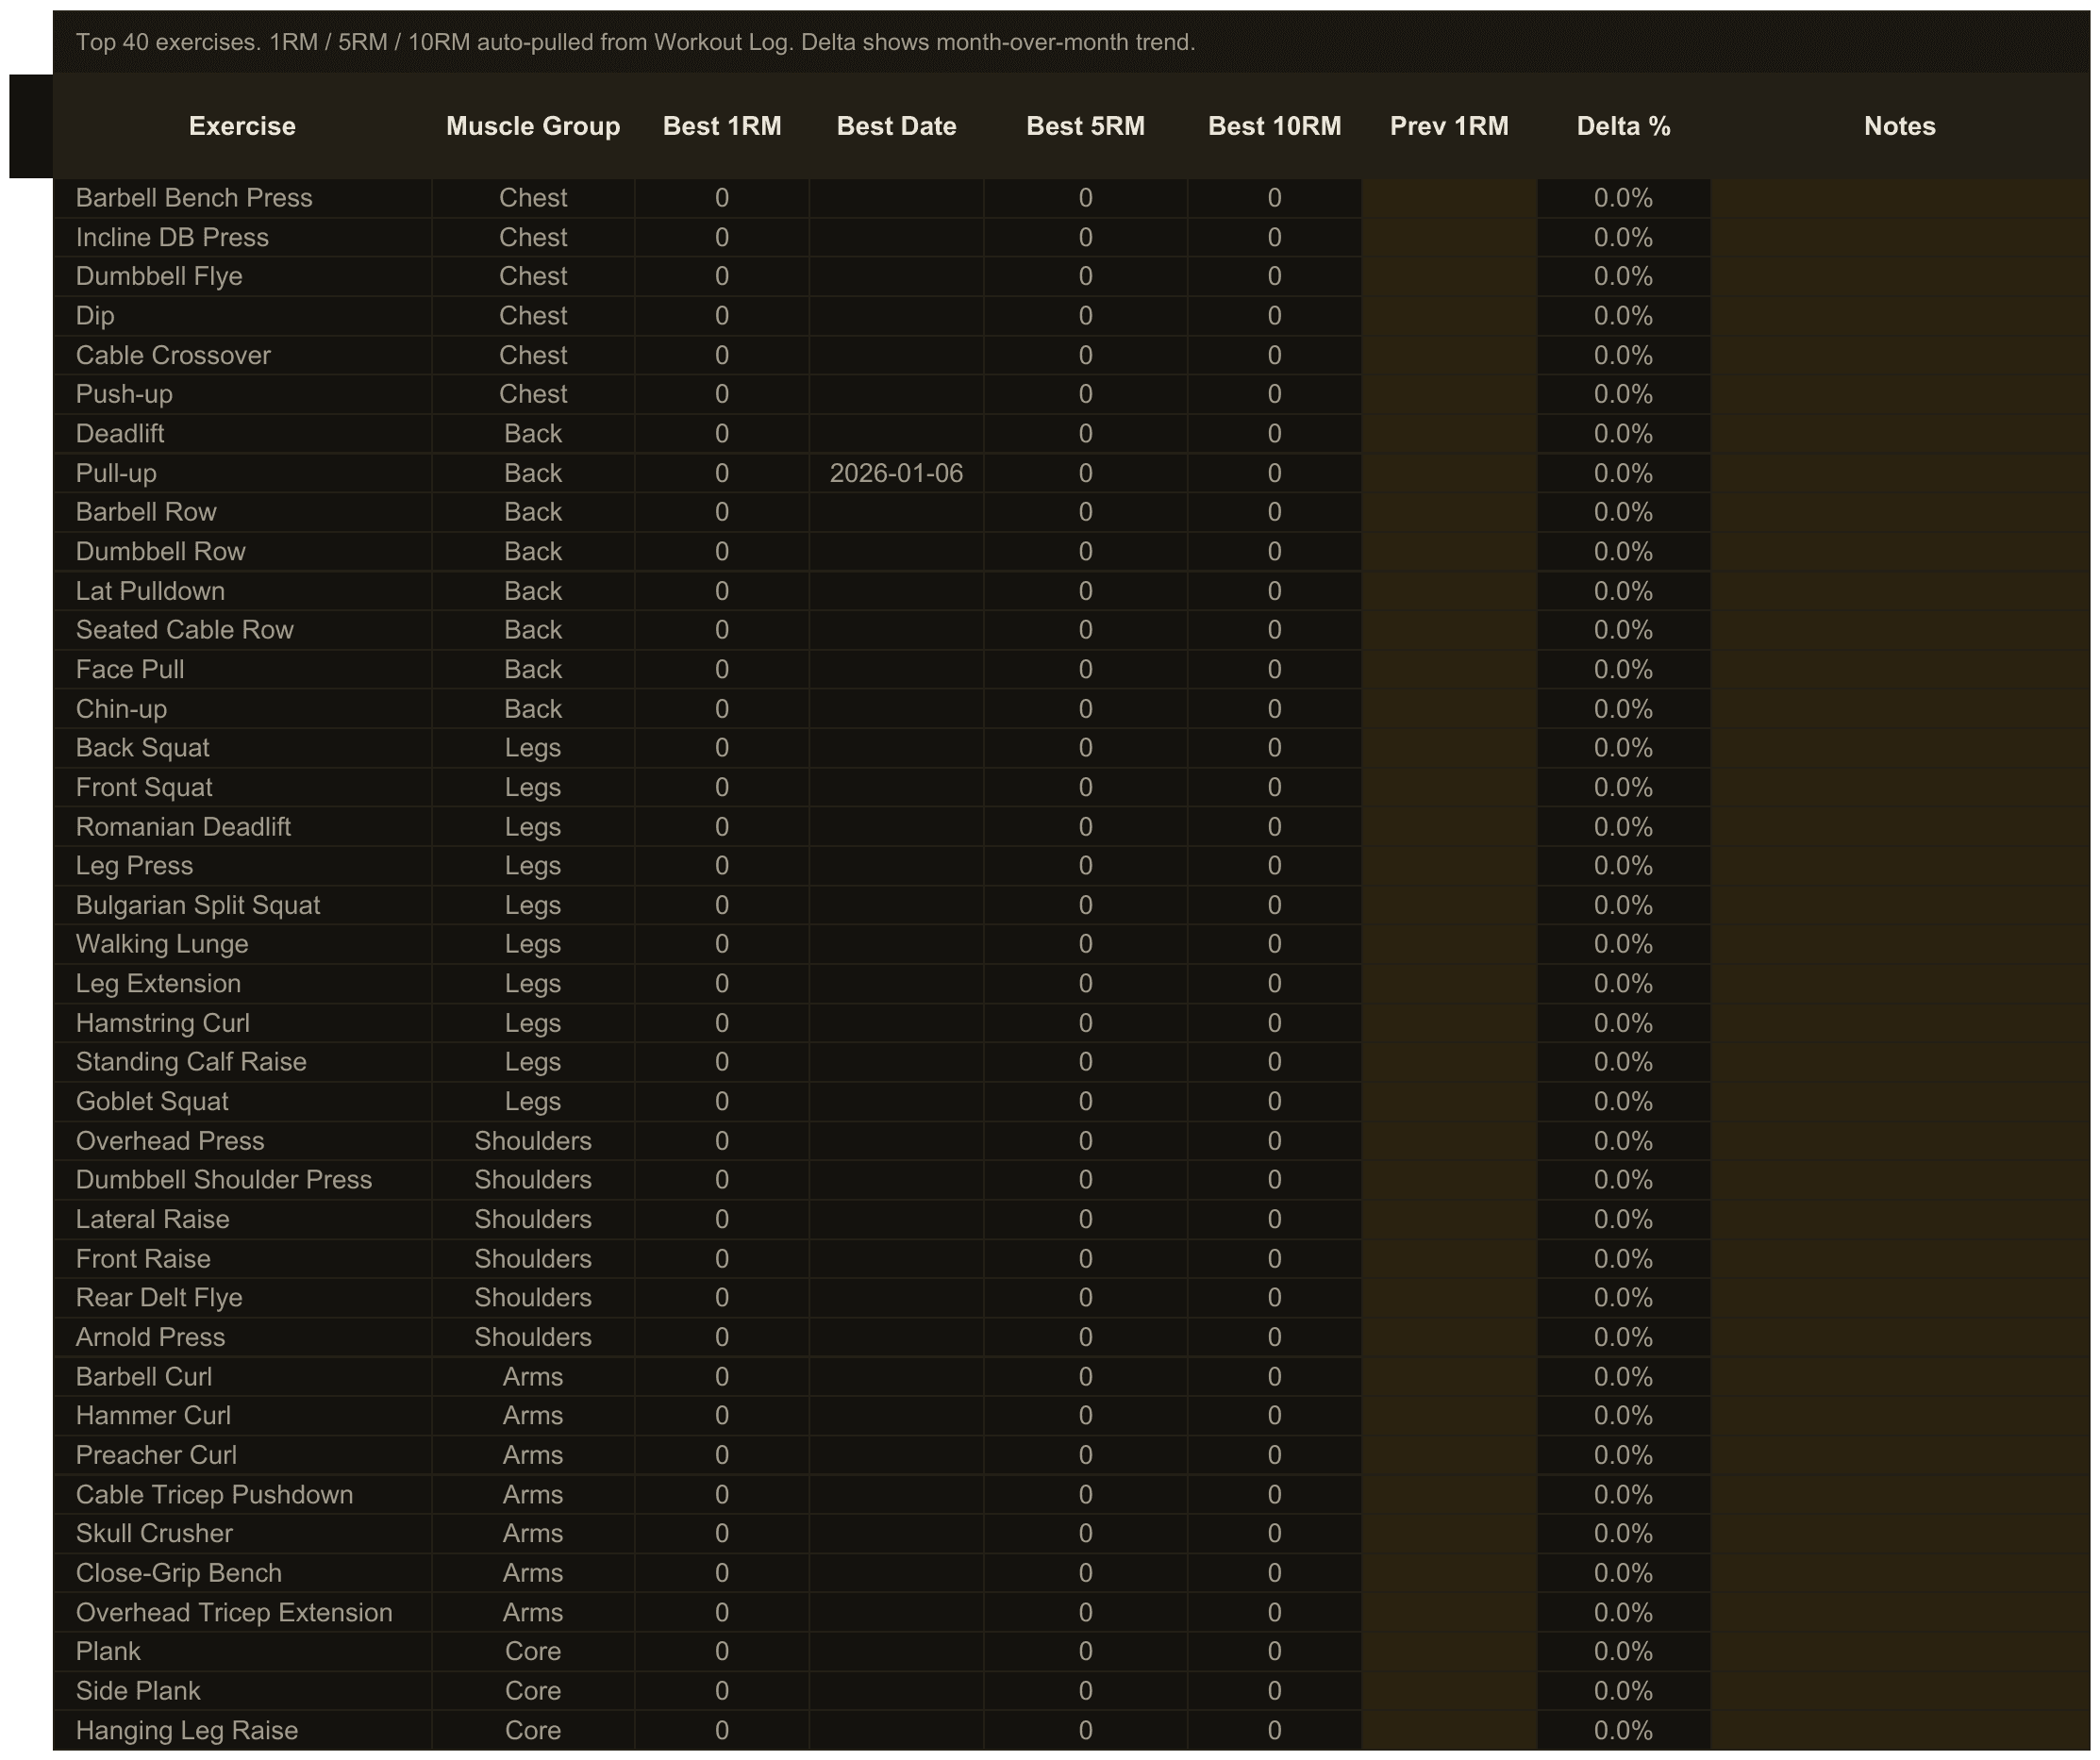2100x1760 pixels.
Task: Click the Barbell Curl cell
Action: pyautogui.click(x=242, y=1377)
